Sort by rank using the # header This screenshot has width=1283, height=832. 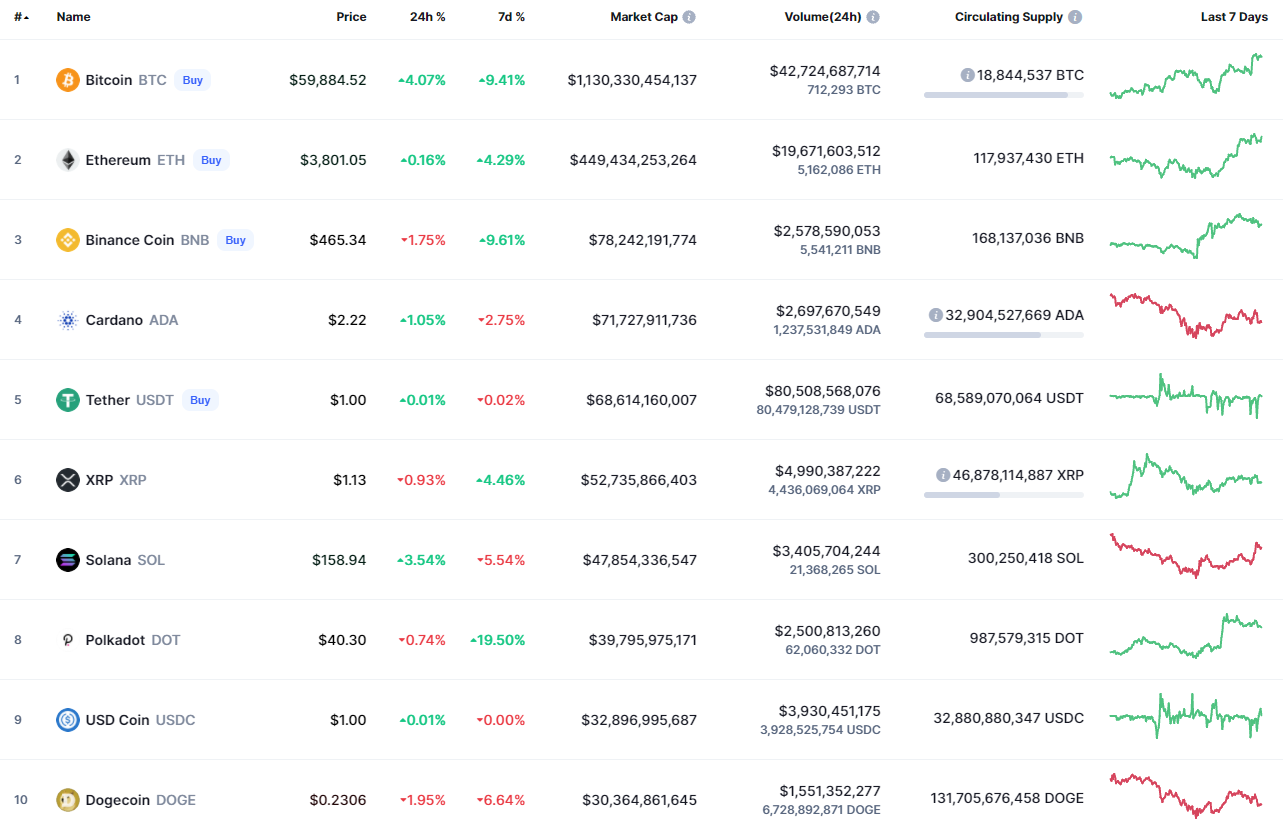(x=21, y=17)
